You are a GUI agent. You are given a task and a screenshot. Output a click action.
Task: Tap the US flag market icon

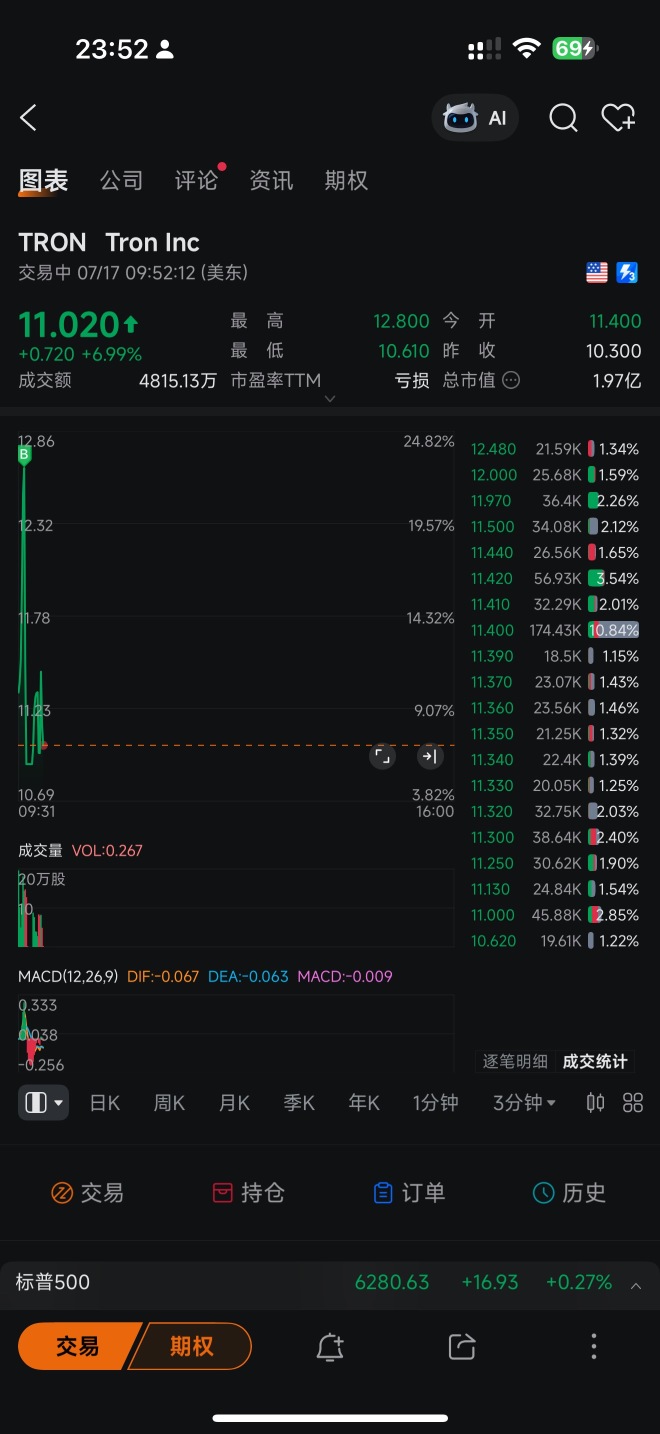point(597,272)
